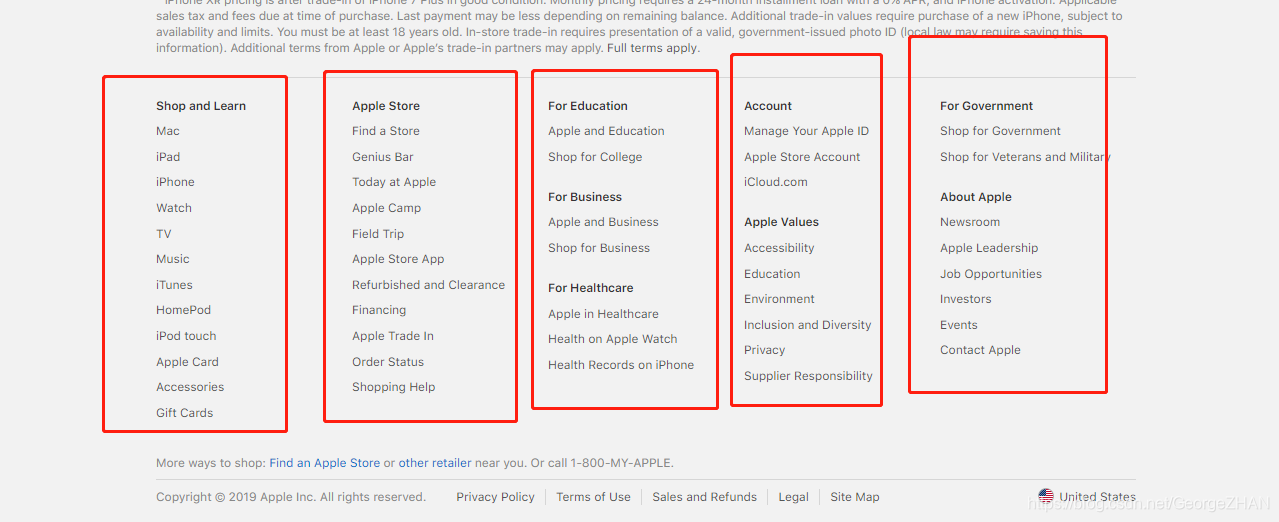Click Find a Store under Apple Store

[386, 131]
